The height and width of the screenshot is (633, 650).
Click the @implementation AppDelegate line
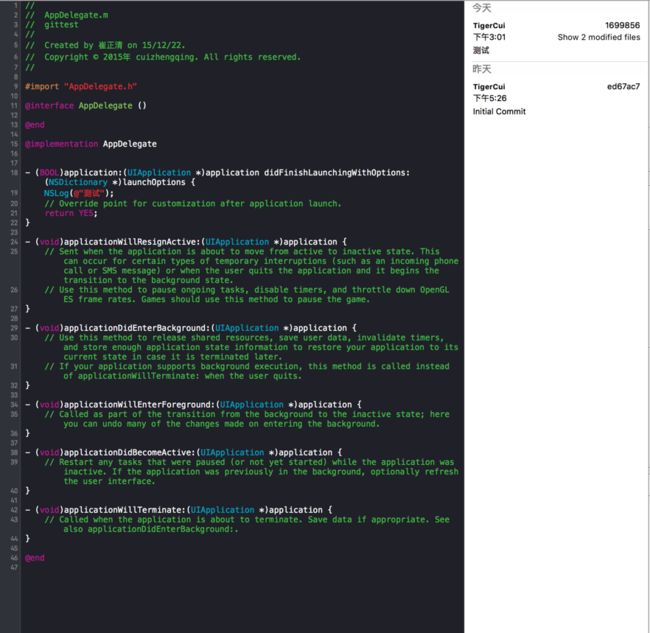(x=91, y=144)
